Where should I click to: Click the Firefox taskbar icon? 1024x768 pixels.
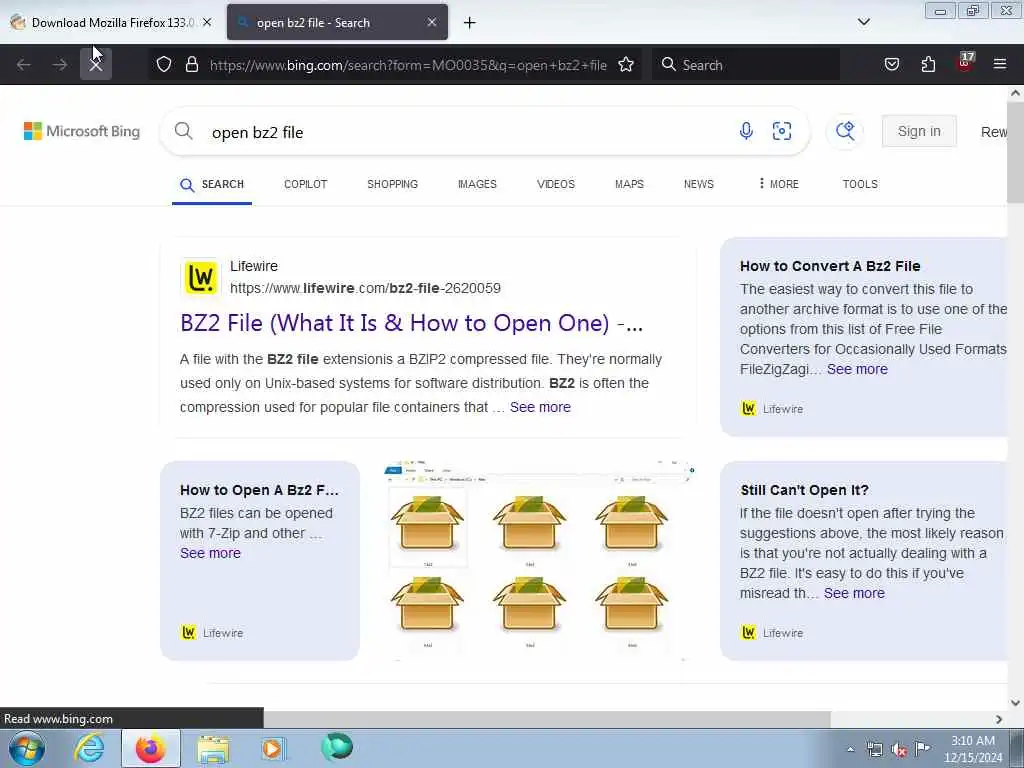(150, 748)
